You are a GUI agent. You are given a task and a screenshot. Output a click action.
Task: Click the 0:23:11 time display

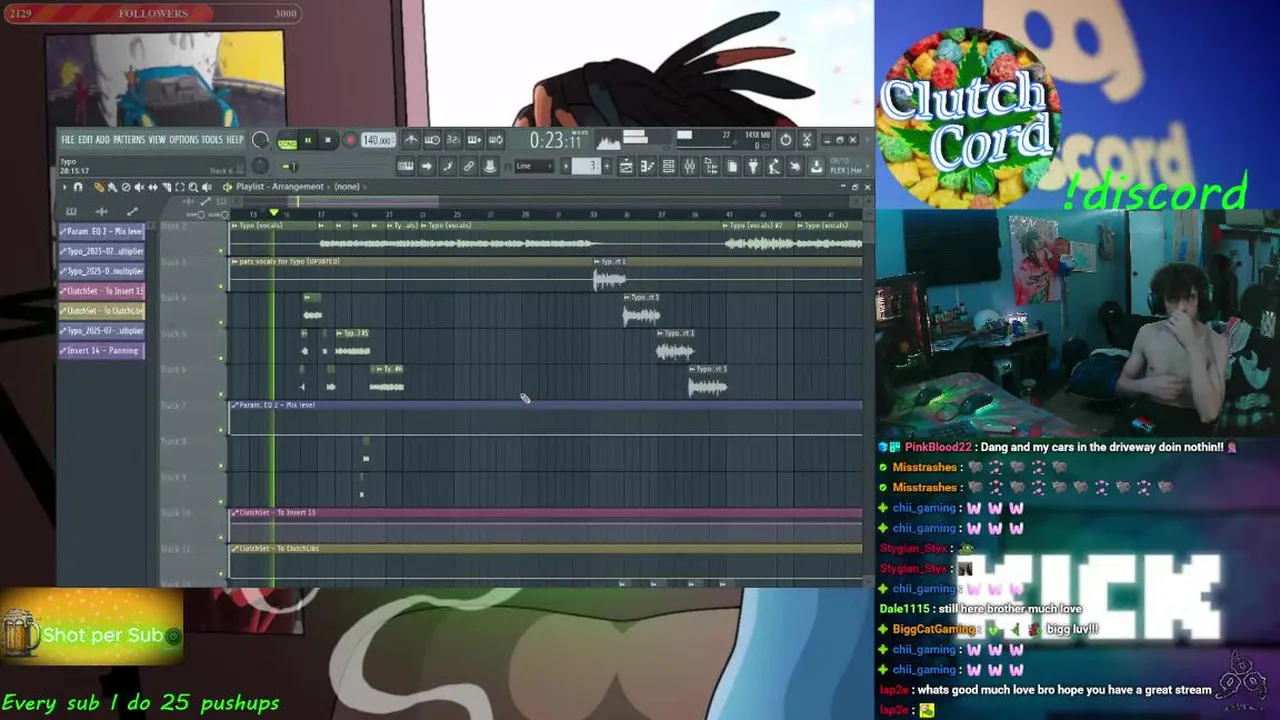pos(556,141)
